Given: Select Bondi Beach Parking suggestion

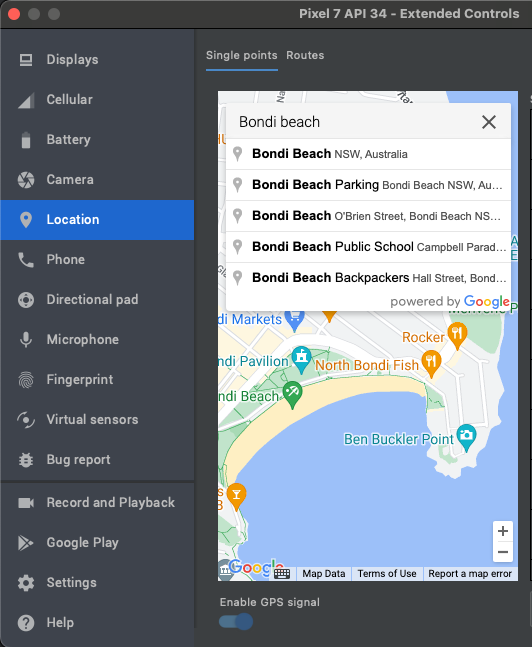Looking at the screenshot, I should click(368, 185).
